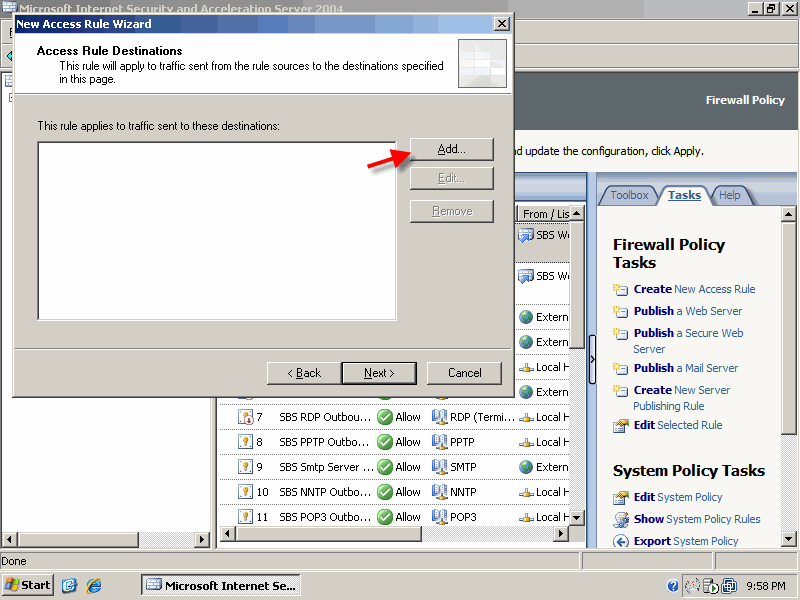Image resolution: width=800 pixels, height=600 pixels.
Task: Click inside the empty destinations list box
Action: point(217,231)
